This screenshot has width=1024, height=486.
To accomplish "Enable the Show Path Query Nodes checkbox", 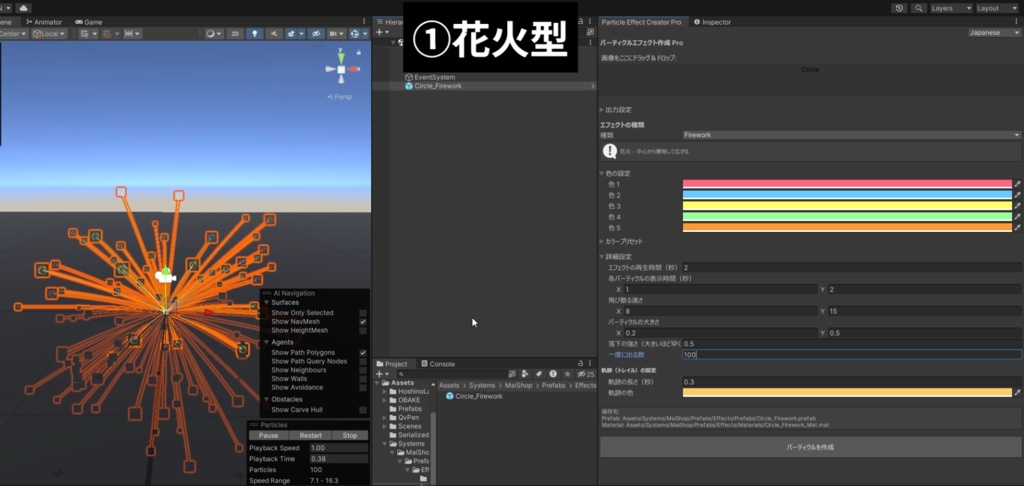I will point(363,361).
